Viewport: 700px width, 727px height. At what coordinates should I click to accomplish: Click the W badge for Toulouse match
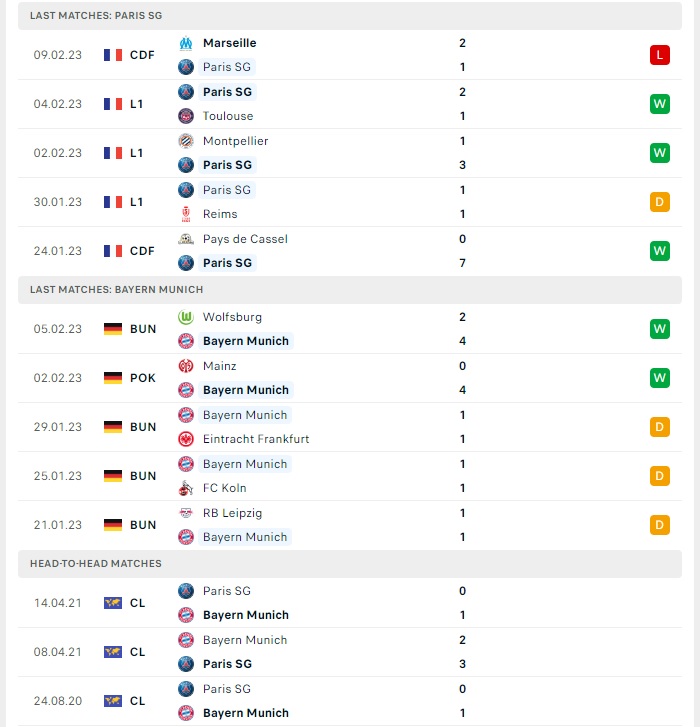click(x=660, y=104)
